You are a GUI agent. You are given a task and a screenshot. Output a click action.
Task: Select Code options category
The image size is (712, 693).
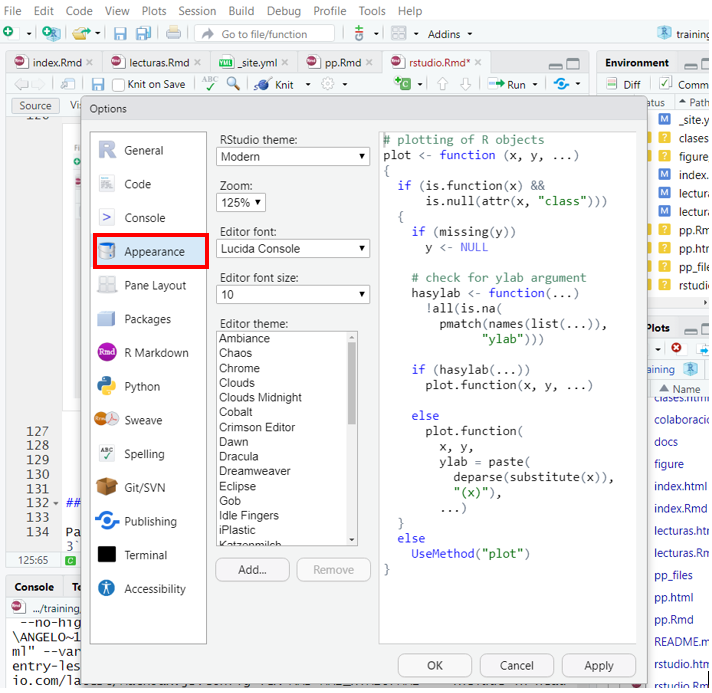(148, 184)
